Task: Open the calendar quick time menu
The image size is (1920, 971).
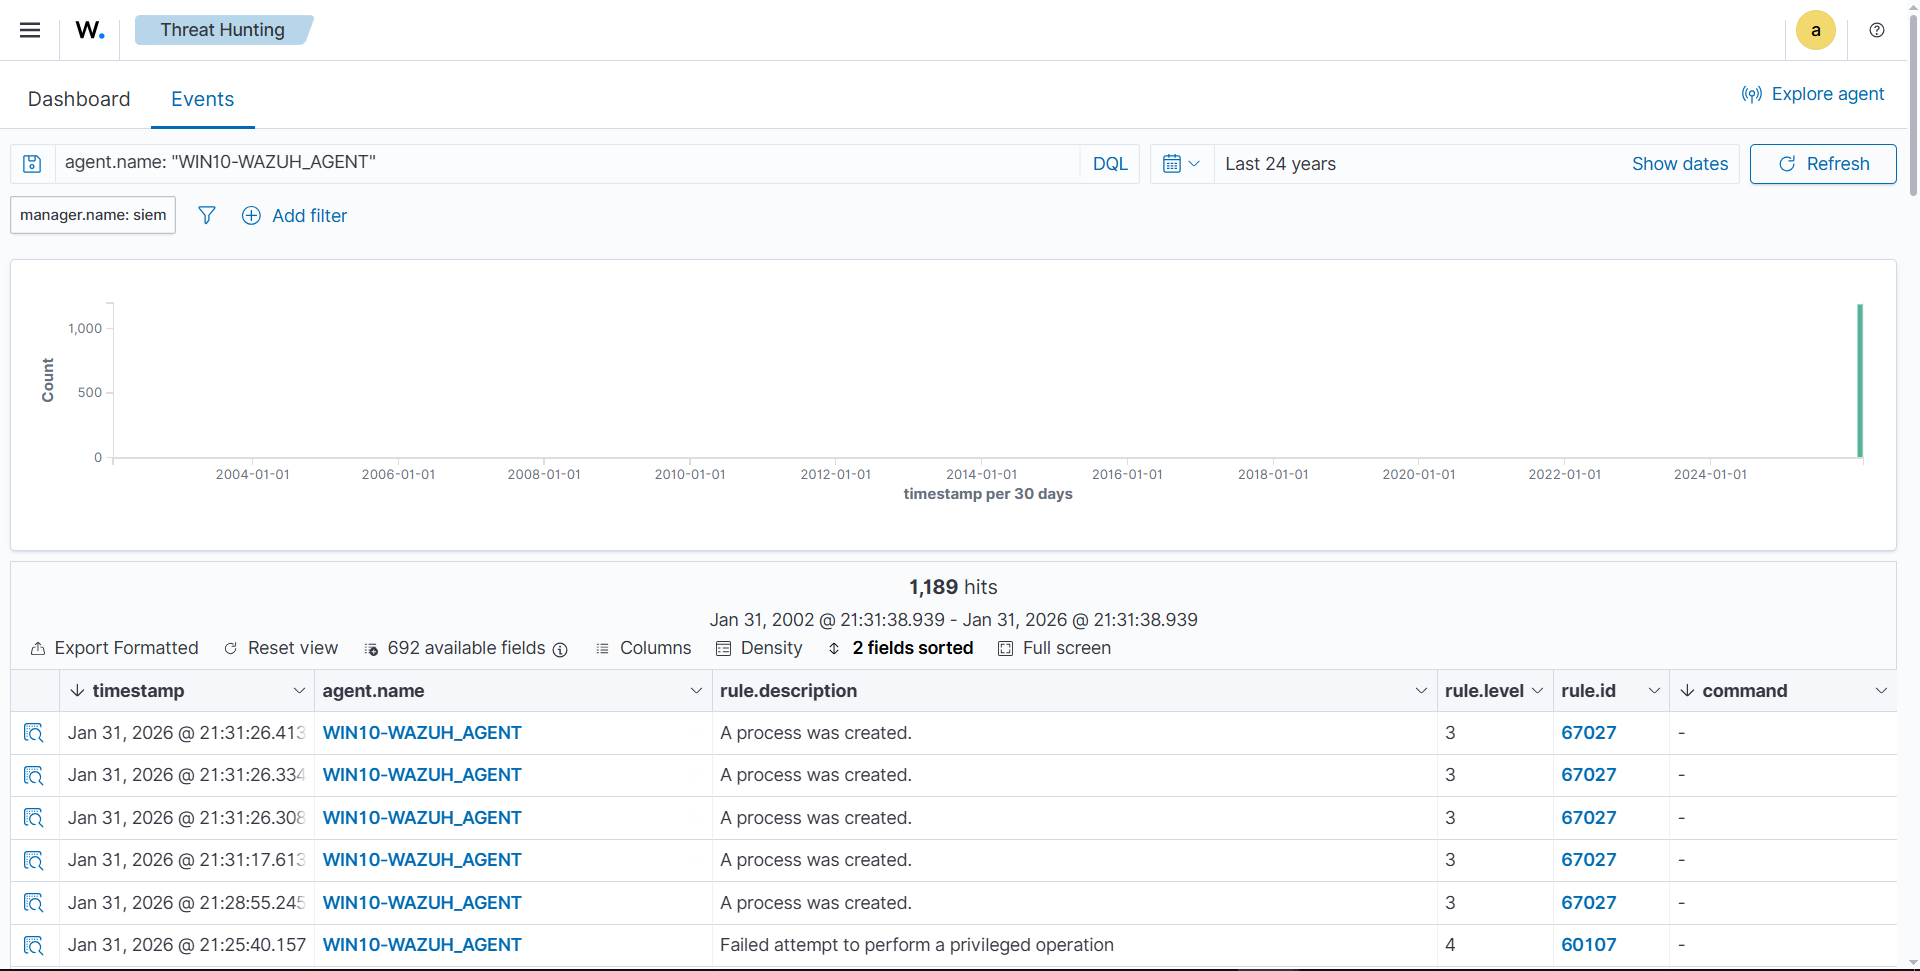Action: click(1181, 164)
